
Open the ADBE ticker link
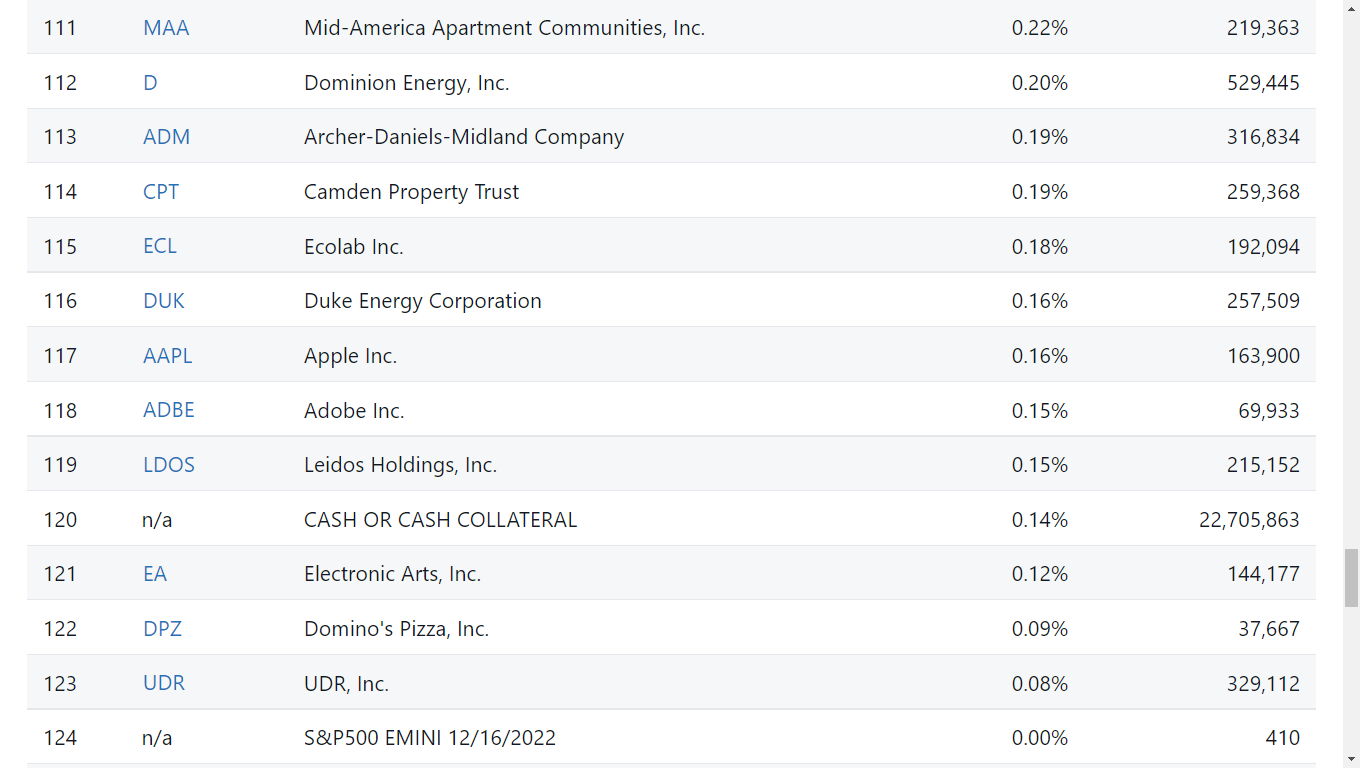(x=169, y=410)
